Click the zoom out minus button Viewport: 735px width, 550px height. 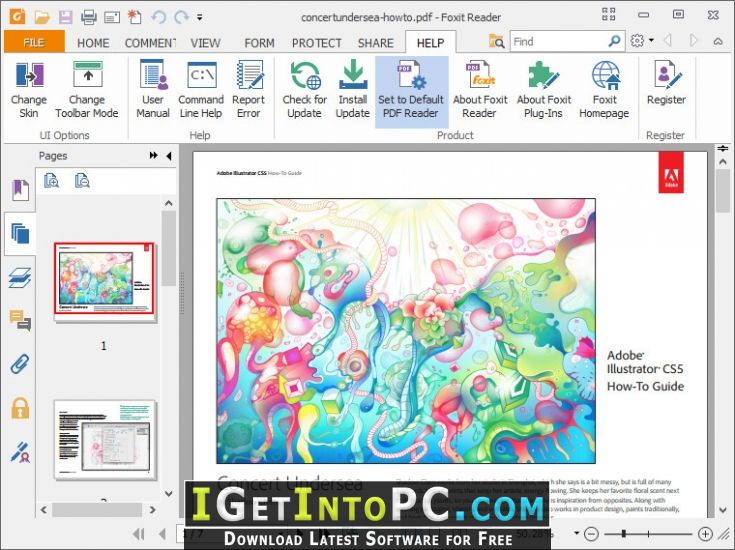(x=592, y=534)
